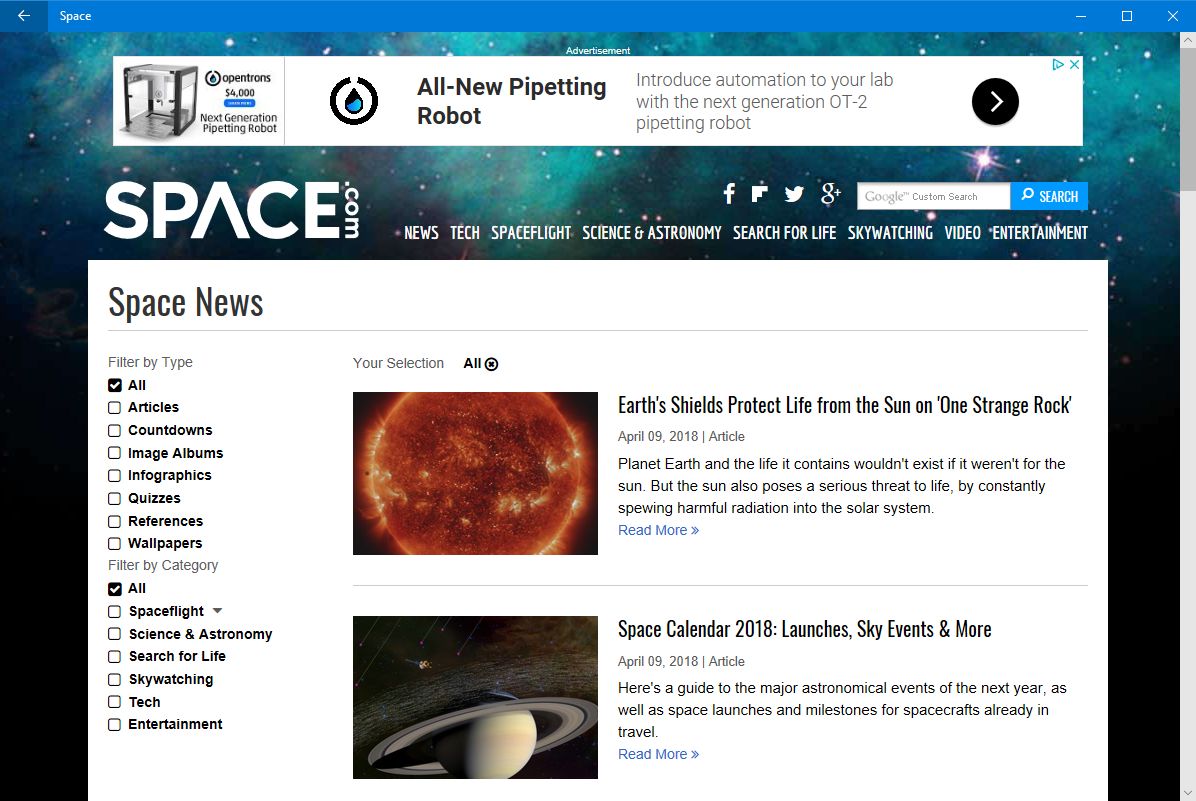The image size is (1196, 801).
Task: Check the Skywatching category checkbox
Action: pyautogui.click(x=114, y=679)
